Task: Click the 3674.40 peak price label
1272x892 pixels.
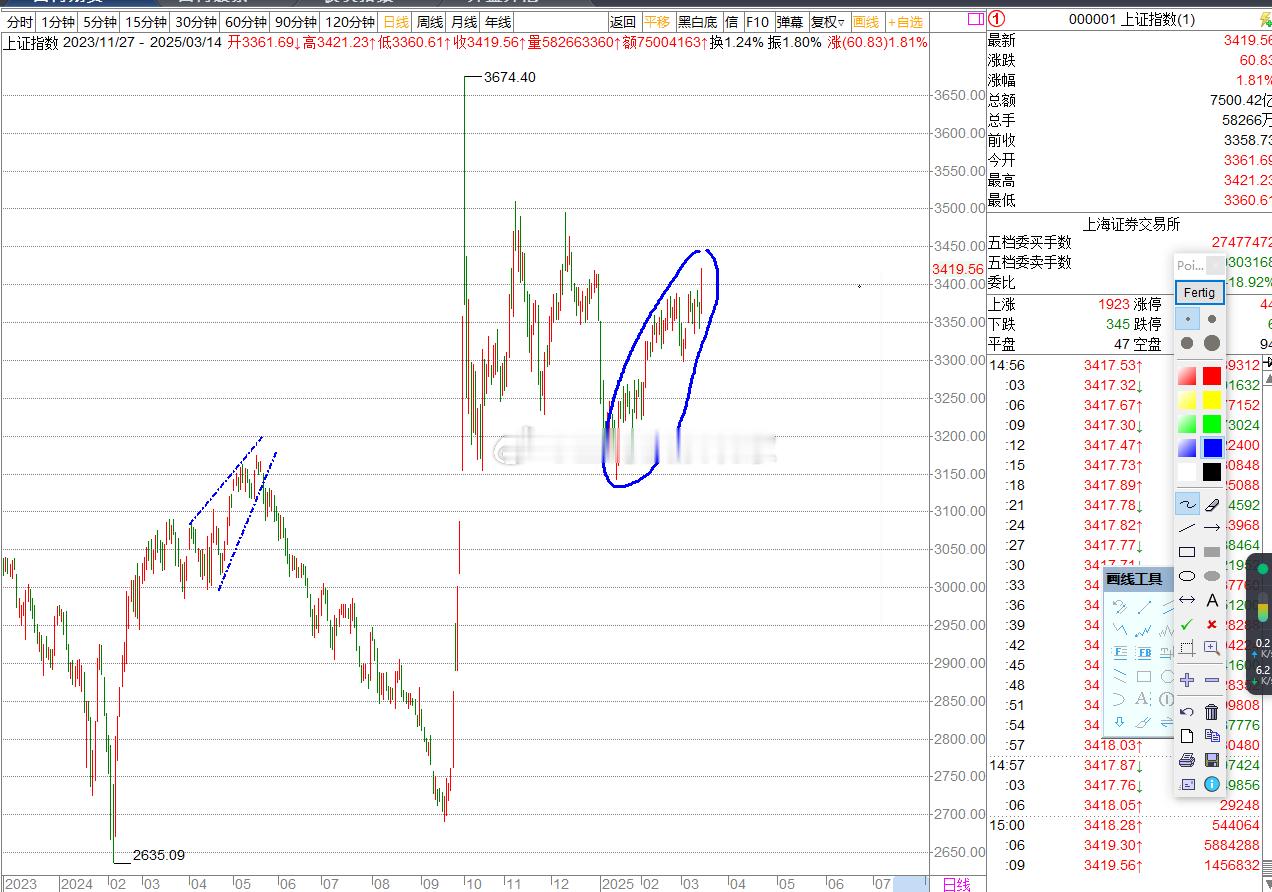Action: (x=509, y=77)
